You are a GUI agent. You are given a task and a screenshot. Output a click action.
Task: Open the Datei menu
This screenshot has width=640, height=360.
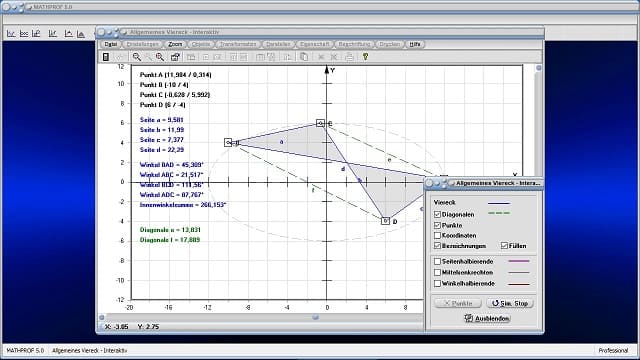click(x=110, y=44)
